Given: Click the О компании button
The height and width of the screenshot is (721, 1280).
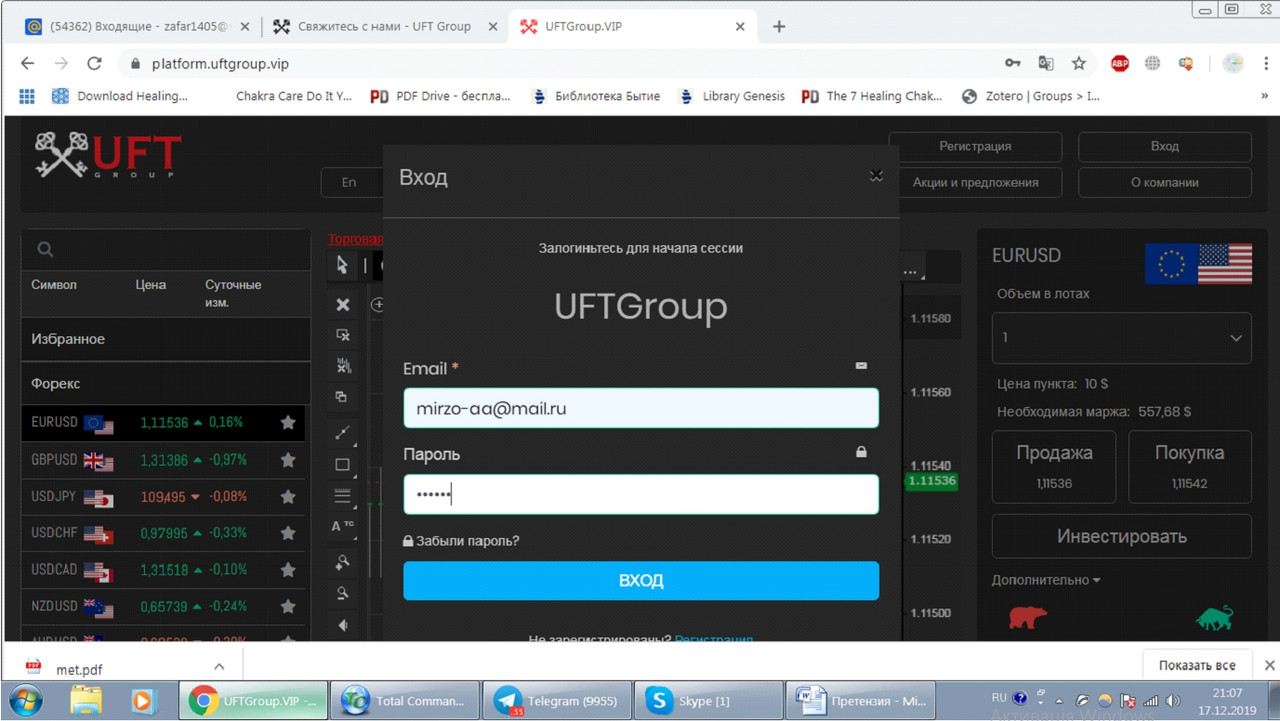Looking at the screenshot, I should coord(1165,182).
